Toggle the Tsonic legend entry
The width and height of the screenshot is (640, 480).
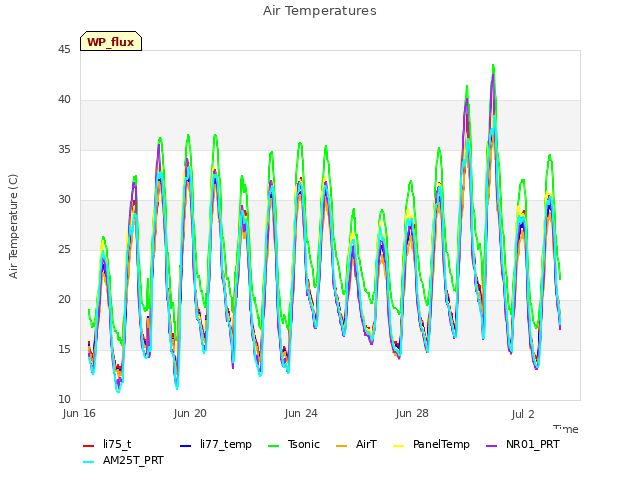click(x=293, y=444)
